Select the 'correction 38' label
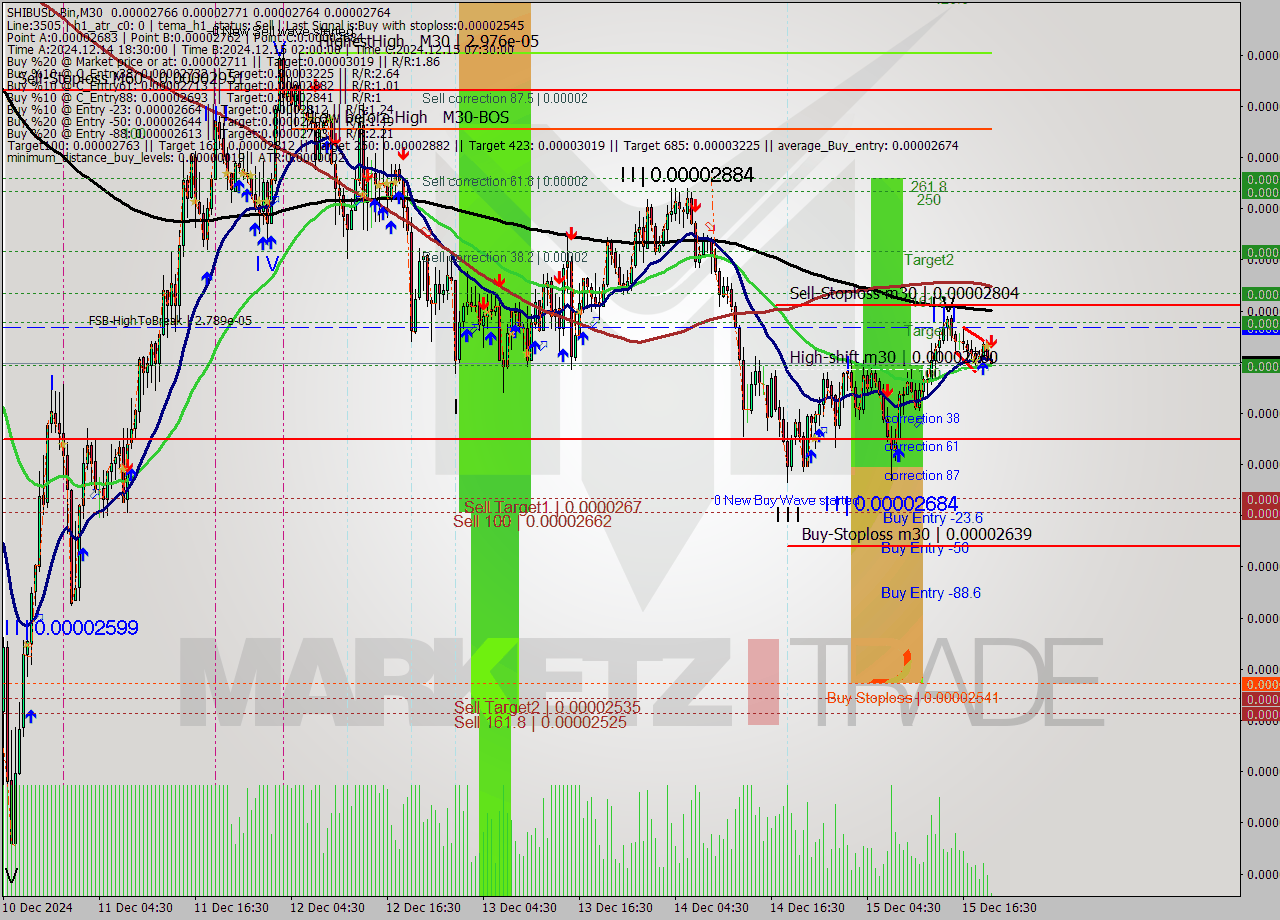This screenshot has height=920, width=1280. pos(922,419)
